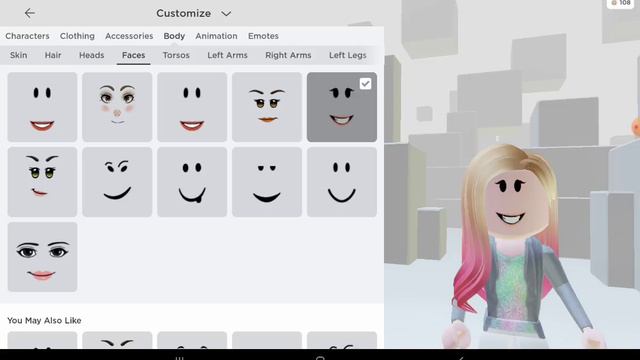Screen dimensions: 640x360
Task: Select the Left Arms subcategory
Action: (227, 55)
